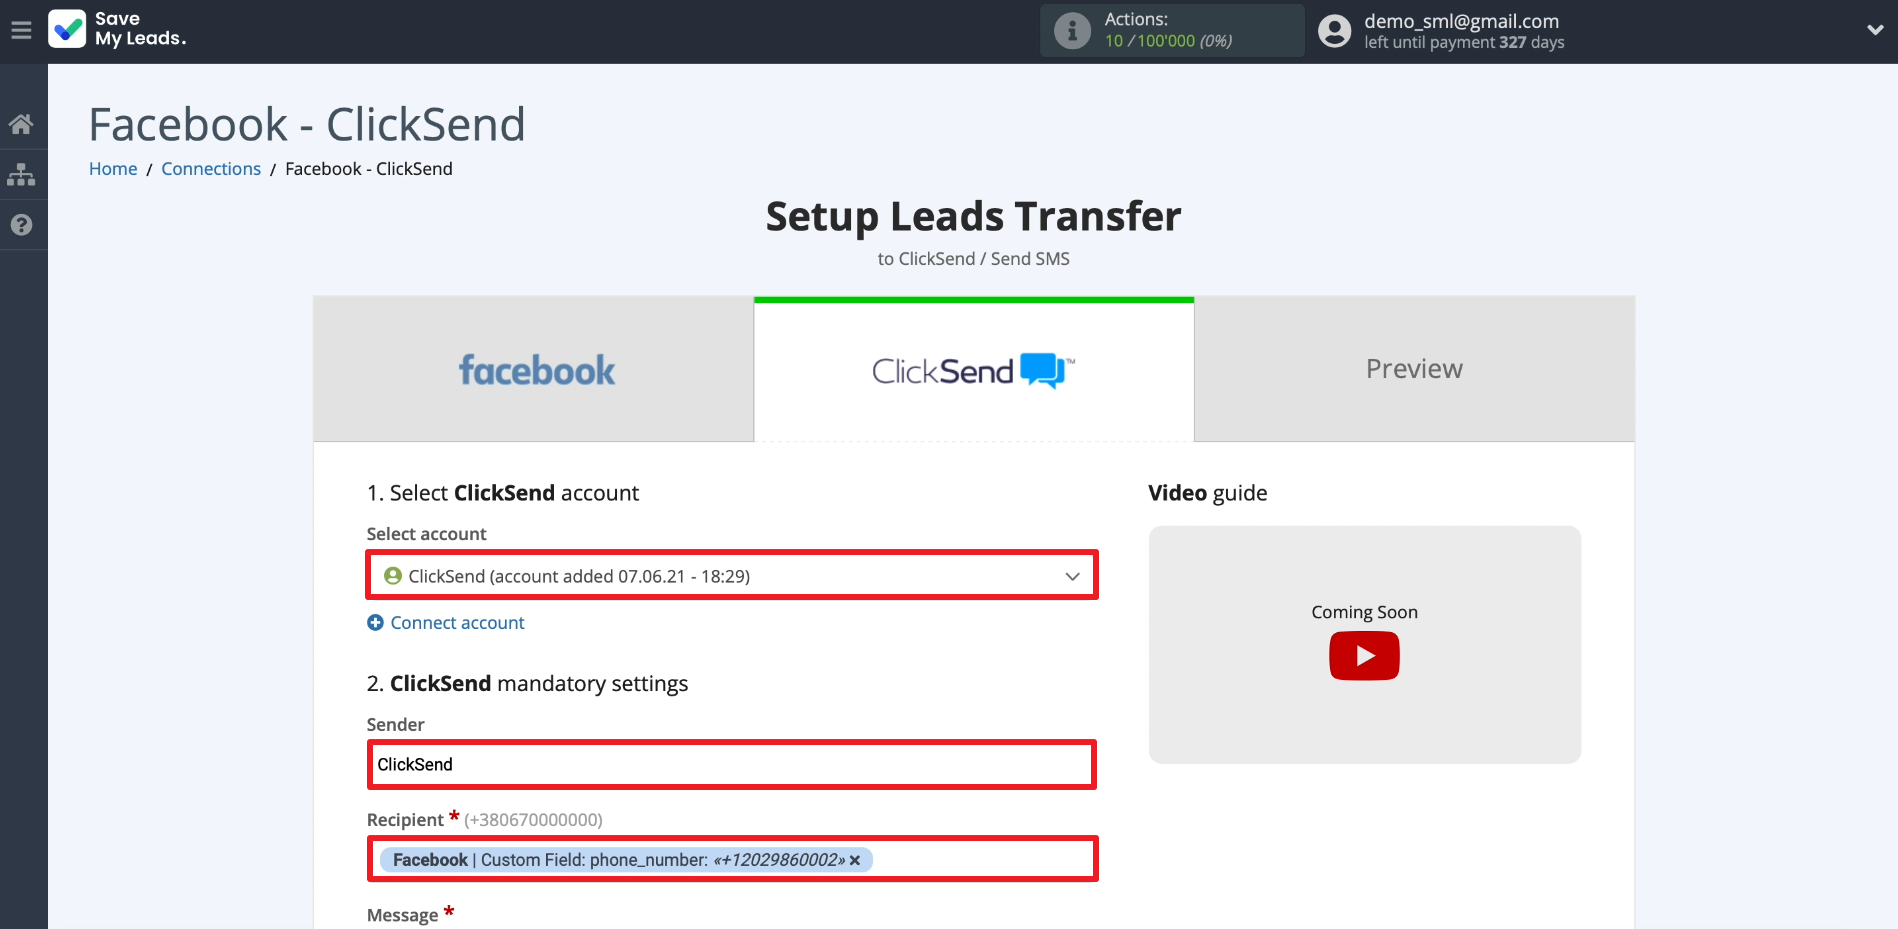Click the user avatar icon
Screen dimensions: 1898x929
point(1334,31)
